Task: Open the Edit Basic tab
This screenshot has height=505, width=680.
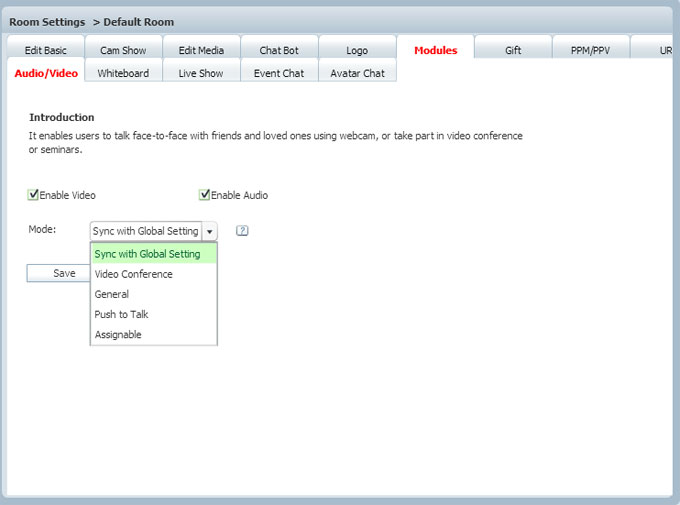Action: 45,50
